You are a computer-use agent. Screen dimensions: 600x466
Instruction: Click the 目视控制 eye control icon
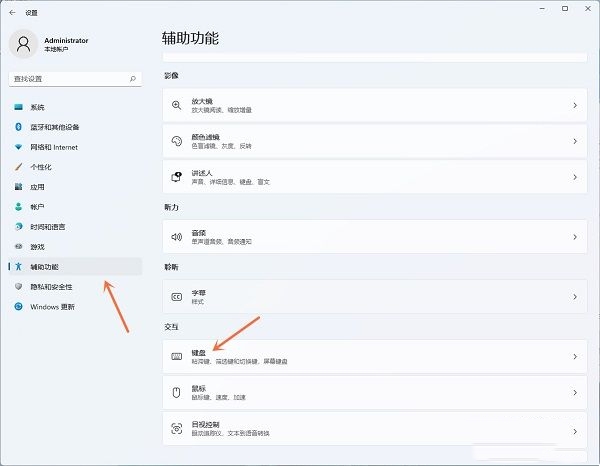(x=176, y=428)
